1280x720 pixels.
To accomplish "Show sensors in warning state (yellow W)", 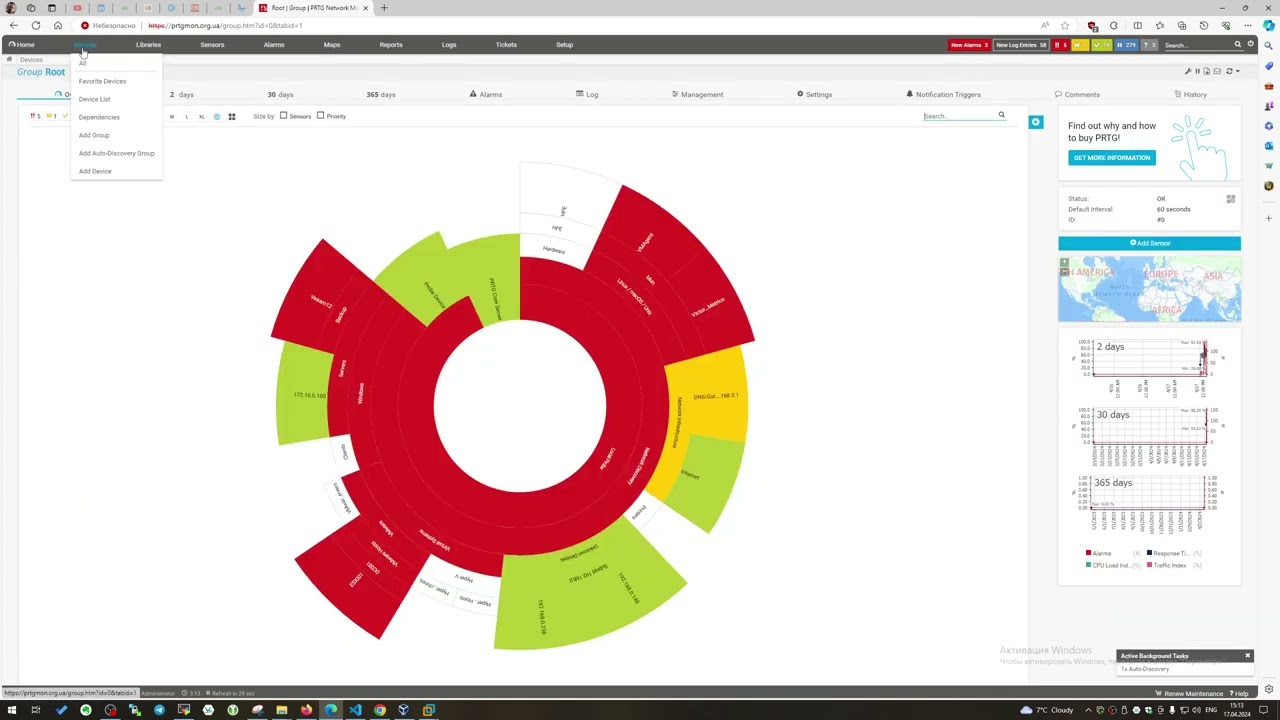I will [1080, 45].
